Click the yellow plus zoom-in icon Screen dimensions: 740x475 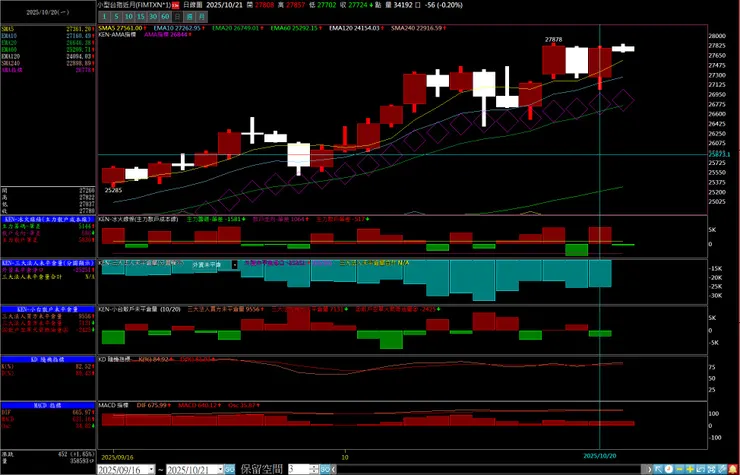pyautogui.click(x=690, y=469)
